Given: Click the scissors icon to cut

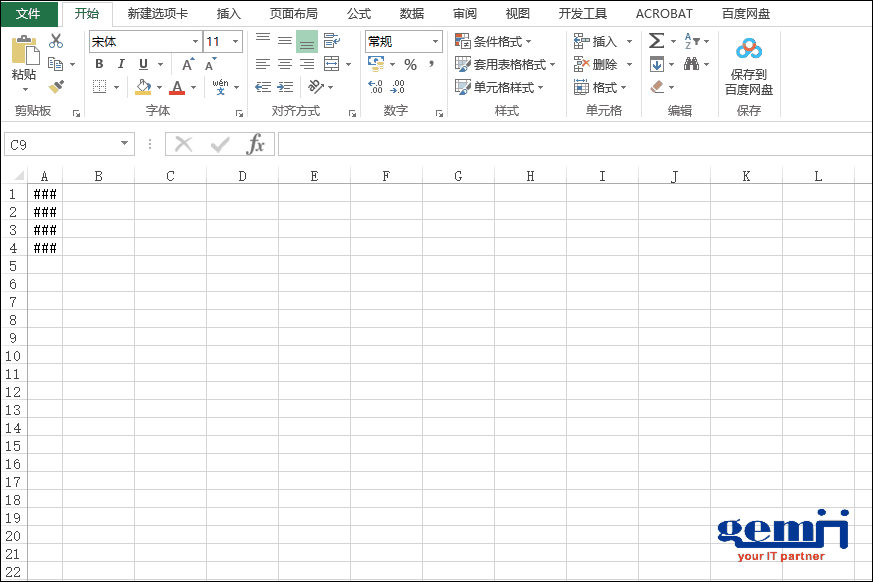Looking at the screenshot, I should 56,40.
